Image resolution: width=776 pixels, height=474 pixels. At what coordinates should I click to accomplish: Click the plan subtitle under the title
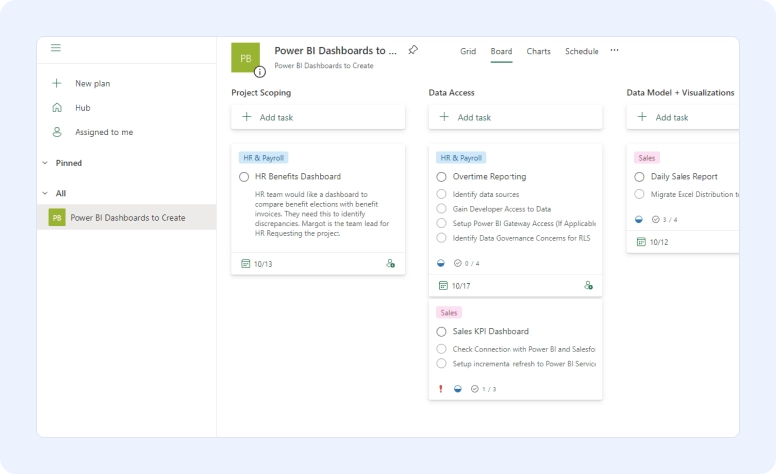pyautogui.click(x=324, y=65)
